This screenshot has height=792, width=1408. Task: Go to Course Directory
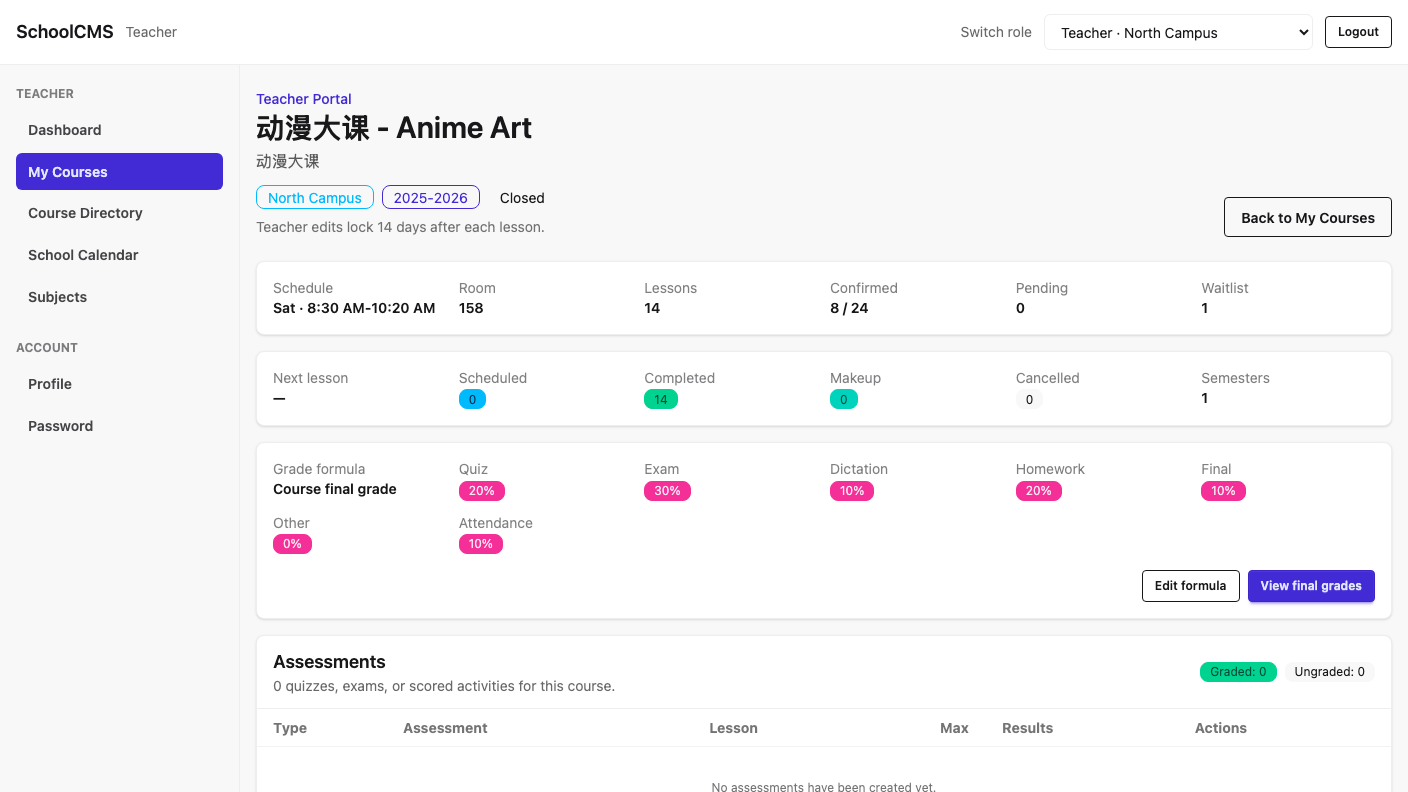click(x=119, y=213)
